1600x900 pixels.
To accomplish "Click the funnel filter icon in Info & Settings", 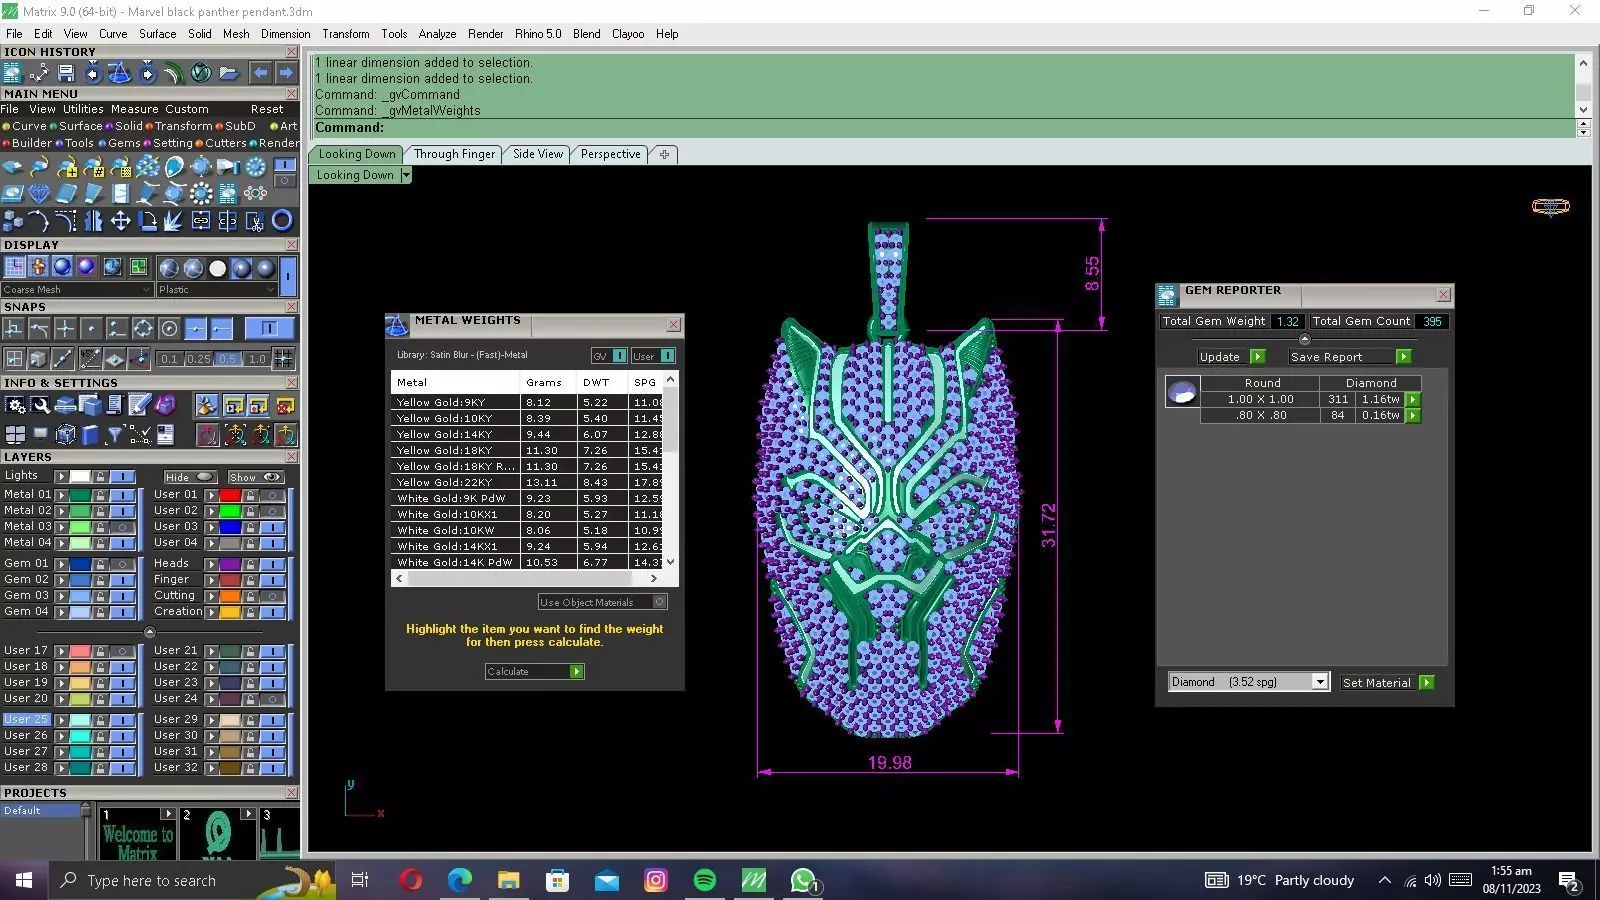I will click(x=114, y=434).
